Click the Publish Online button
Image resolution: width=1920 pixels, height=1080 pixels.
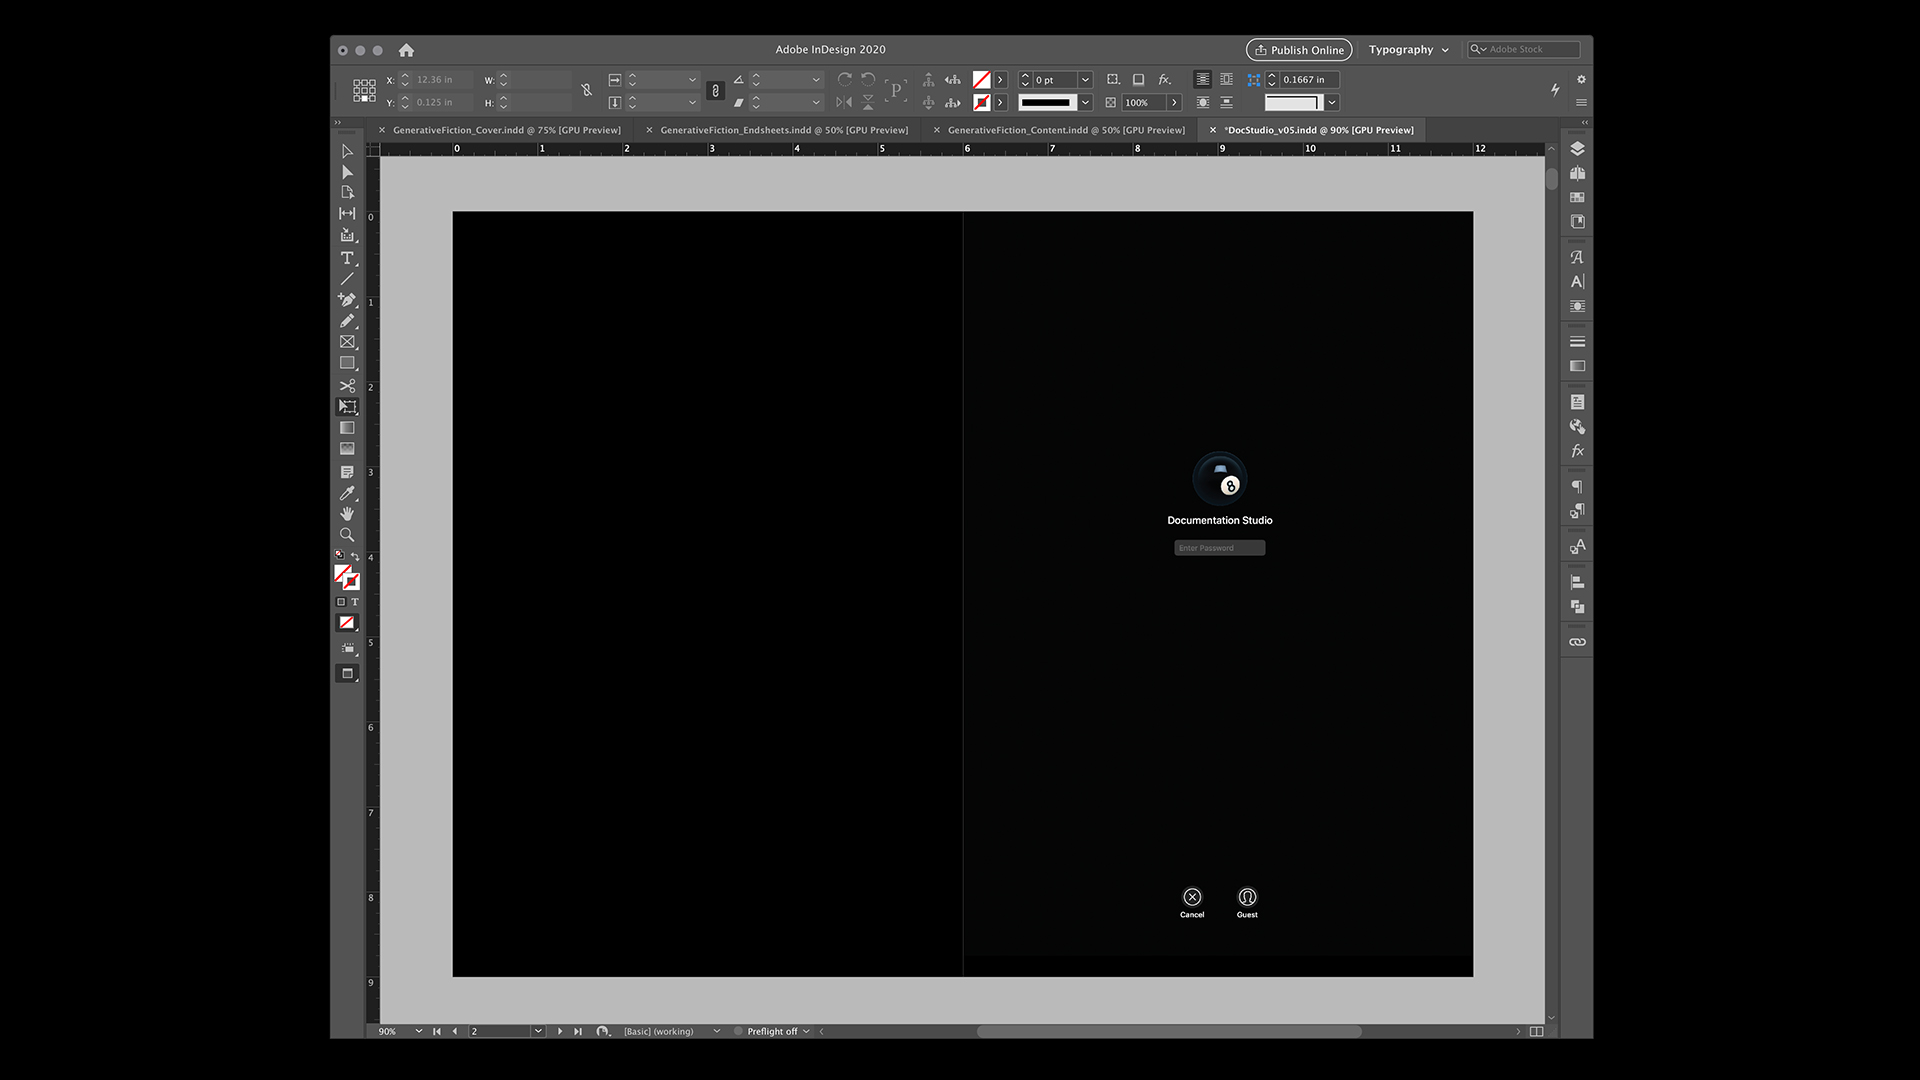[1298, 50]
